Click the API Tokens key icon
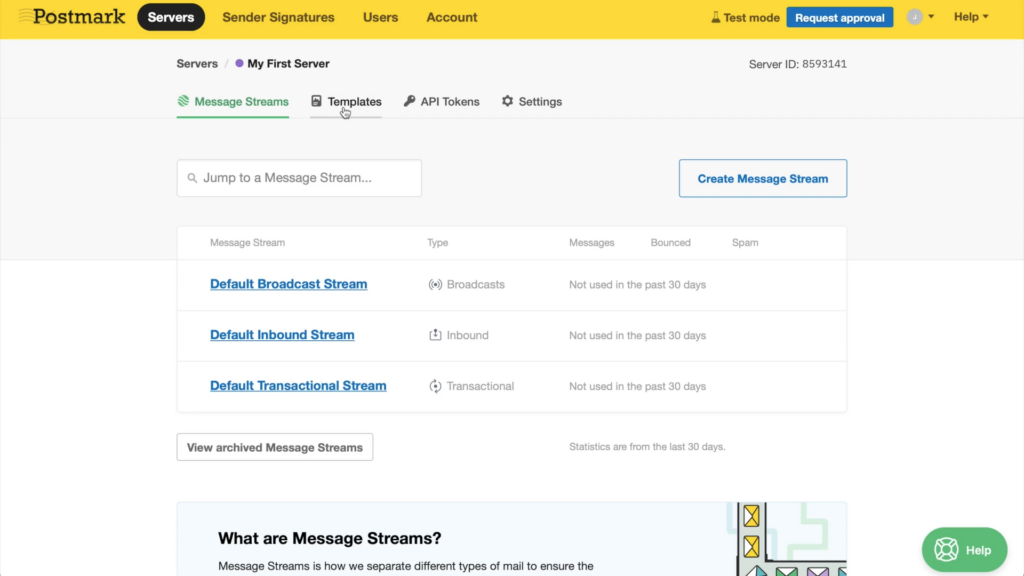 tap(409, 101)
